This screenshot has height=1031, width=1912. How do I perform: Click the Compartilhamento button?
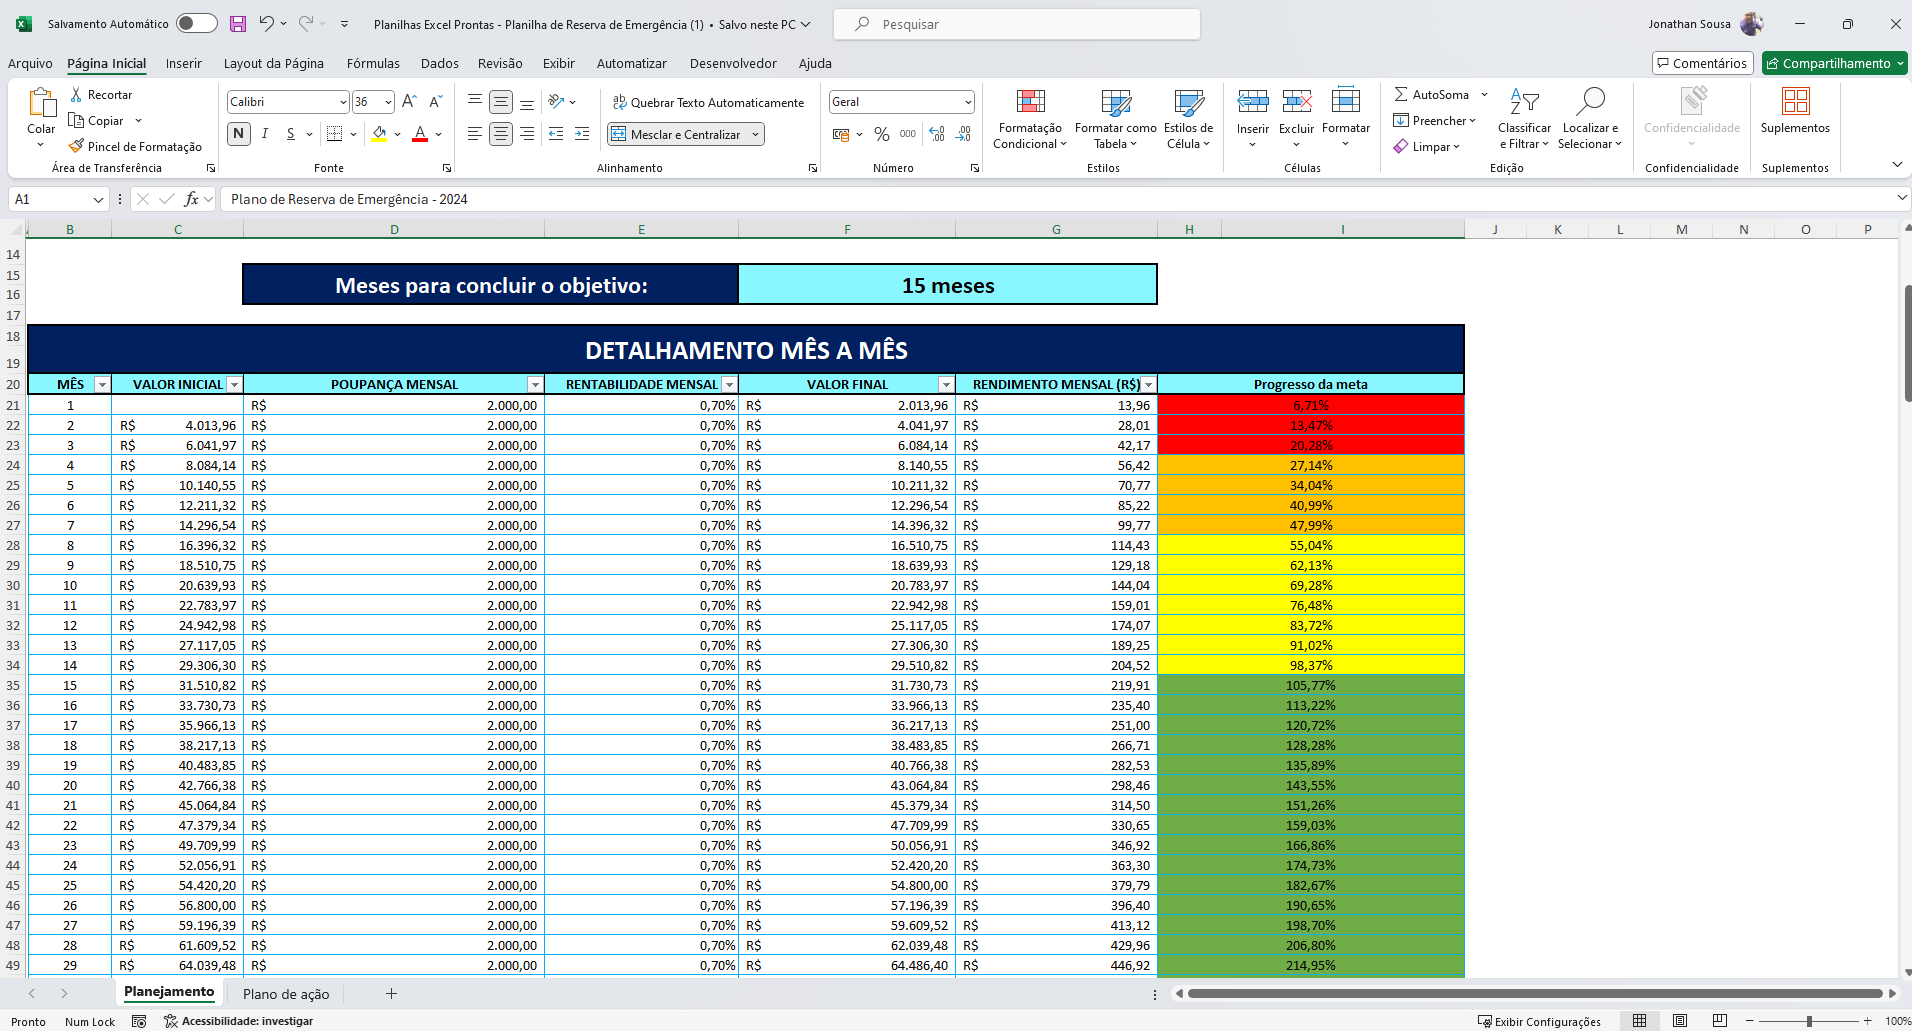click(x=1834, y=63)
